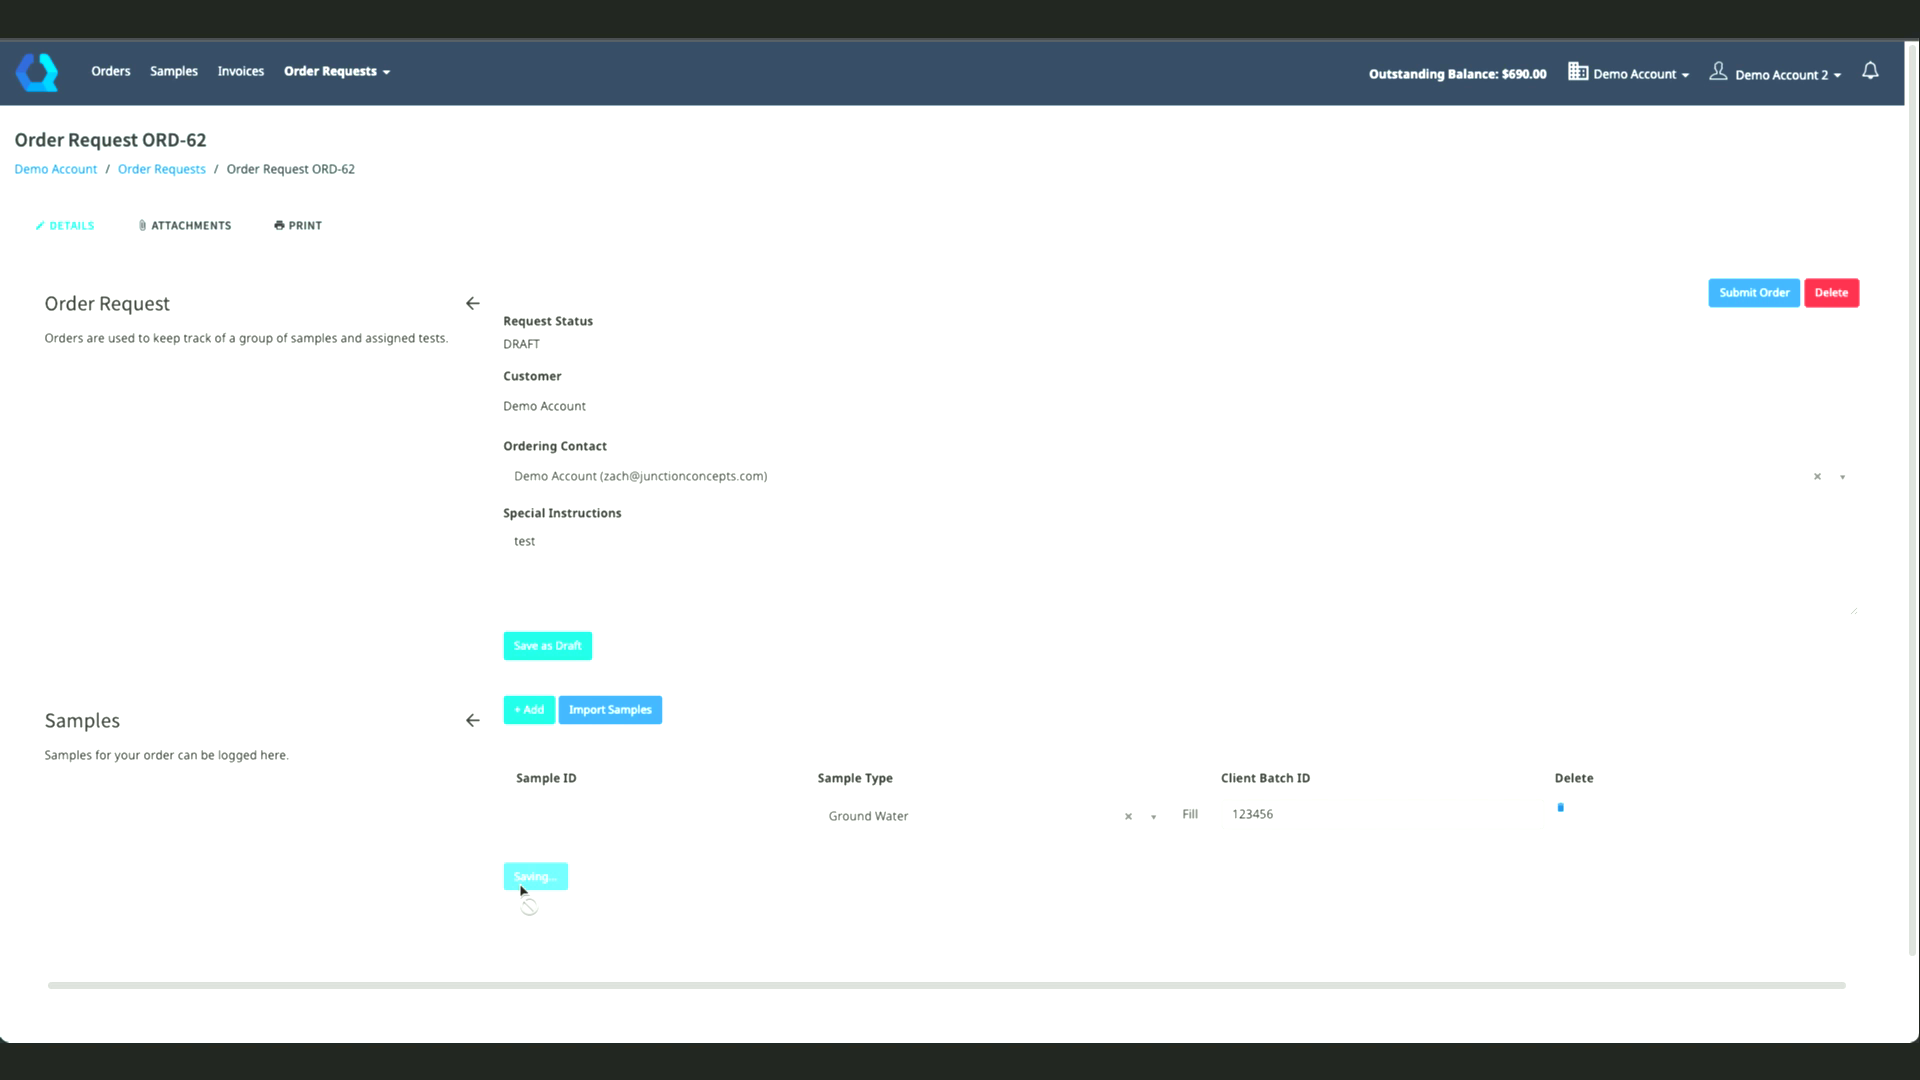Clear the Ground Water sample type

pos(1128,817)
